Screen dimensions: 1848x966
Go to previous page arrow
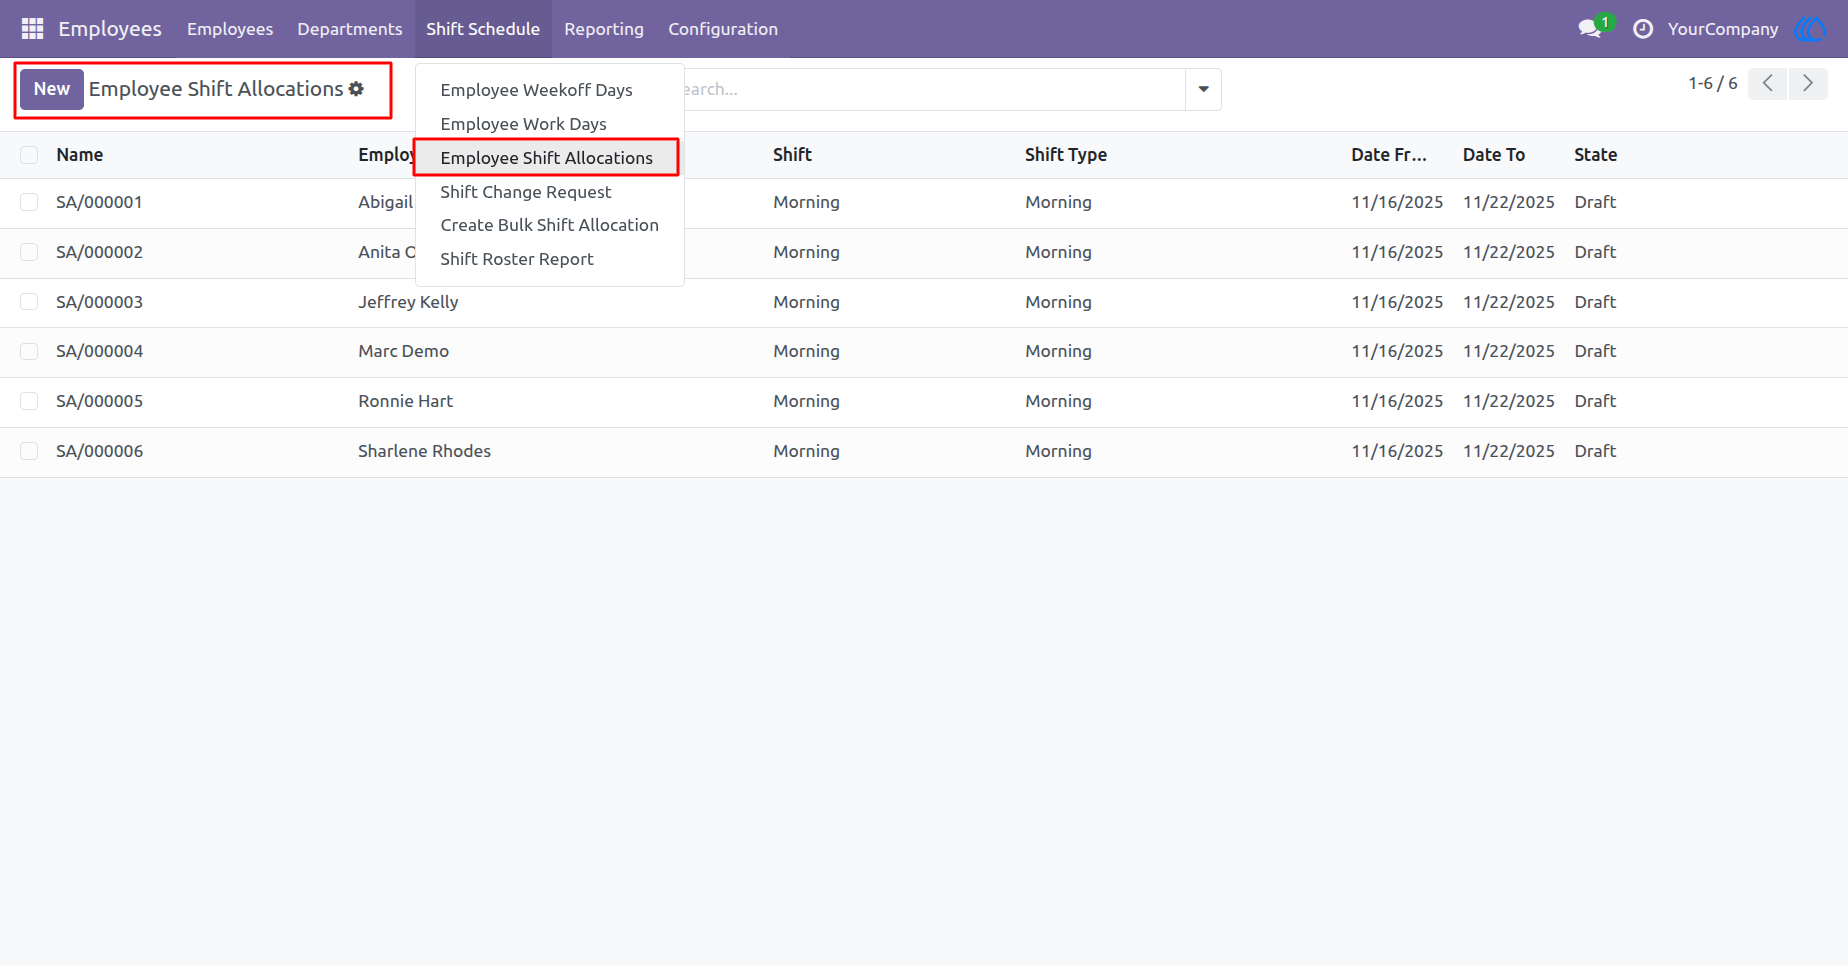click(1767, 83)
